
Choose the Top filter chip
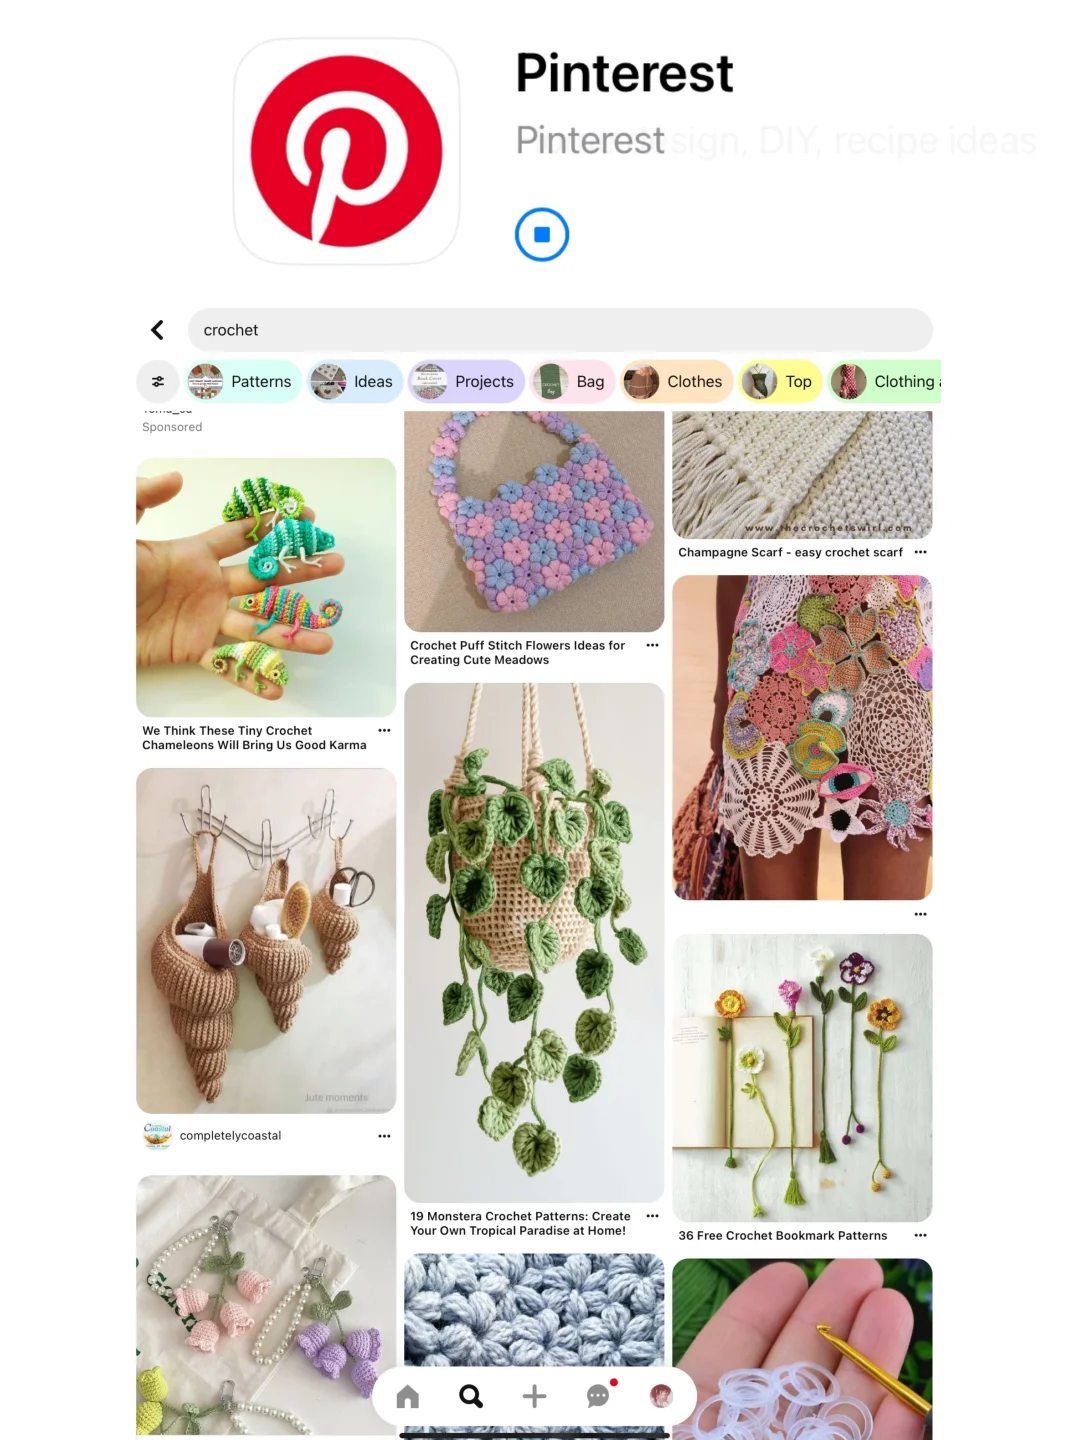coord(781,381)
